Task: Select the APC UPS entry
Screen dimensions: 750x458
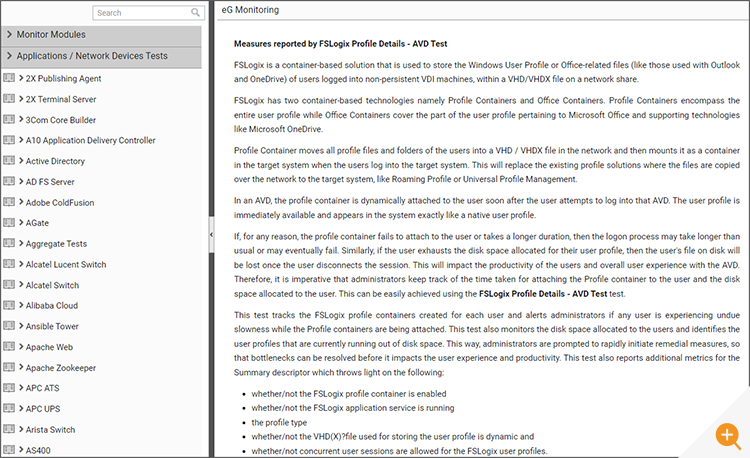Action: point(43,409)
